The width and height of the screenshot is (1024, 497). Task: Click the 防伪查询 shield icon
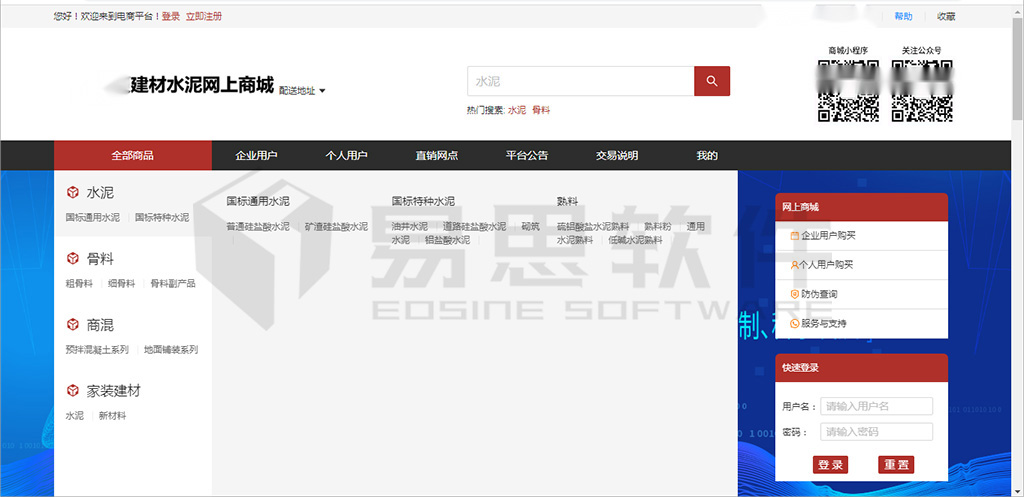(x=795, y=294)
